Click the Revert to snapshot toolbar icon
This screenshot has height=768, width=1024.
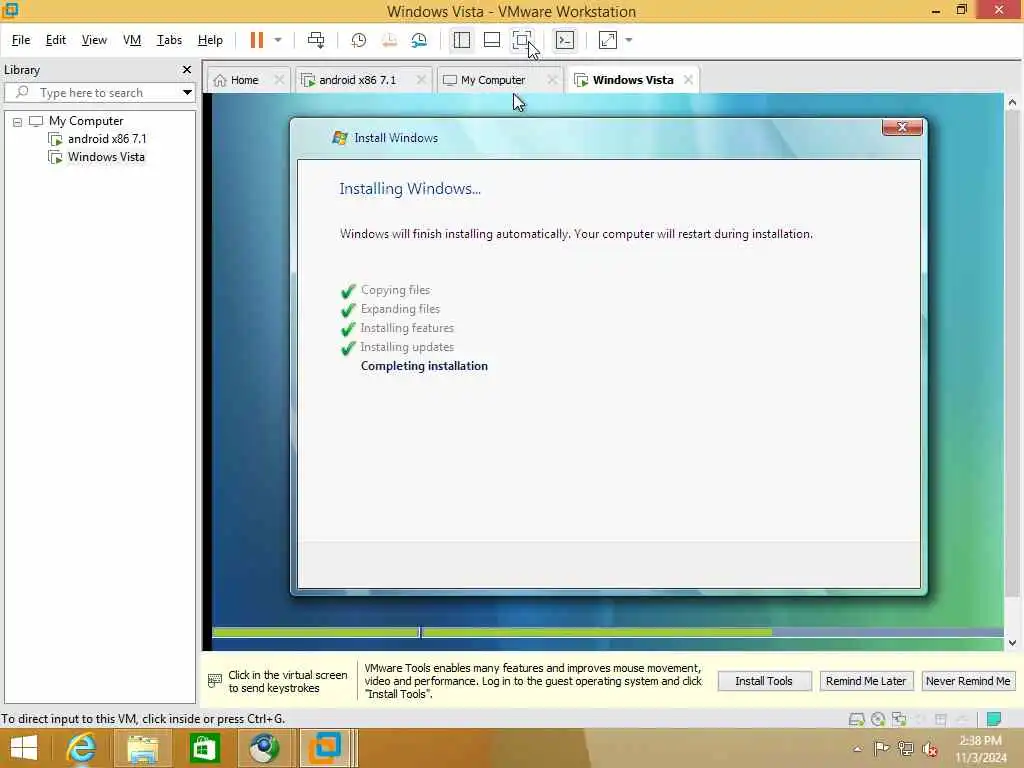point(389,40)
